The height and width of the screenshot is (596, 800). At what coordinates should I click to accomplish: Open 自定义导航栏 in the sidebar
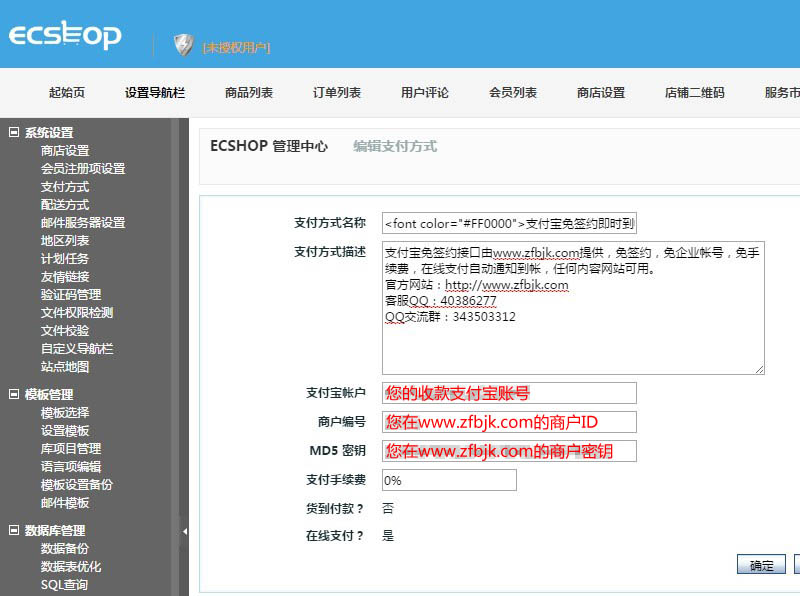coord(77,349)
